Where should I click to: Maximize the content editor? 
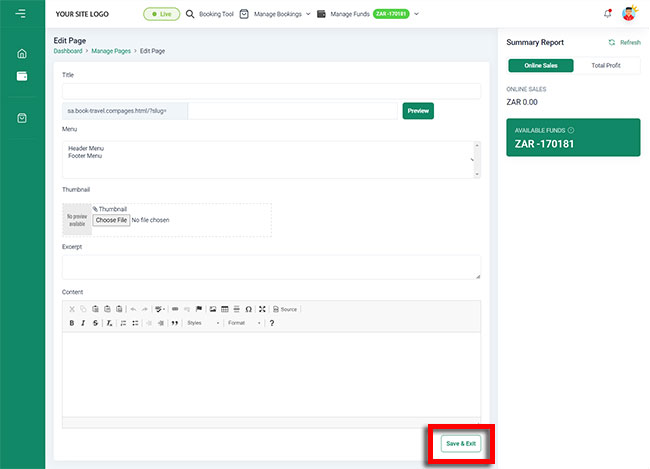tap(262, 309)
